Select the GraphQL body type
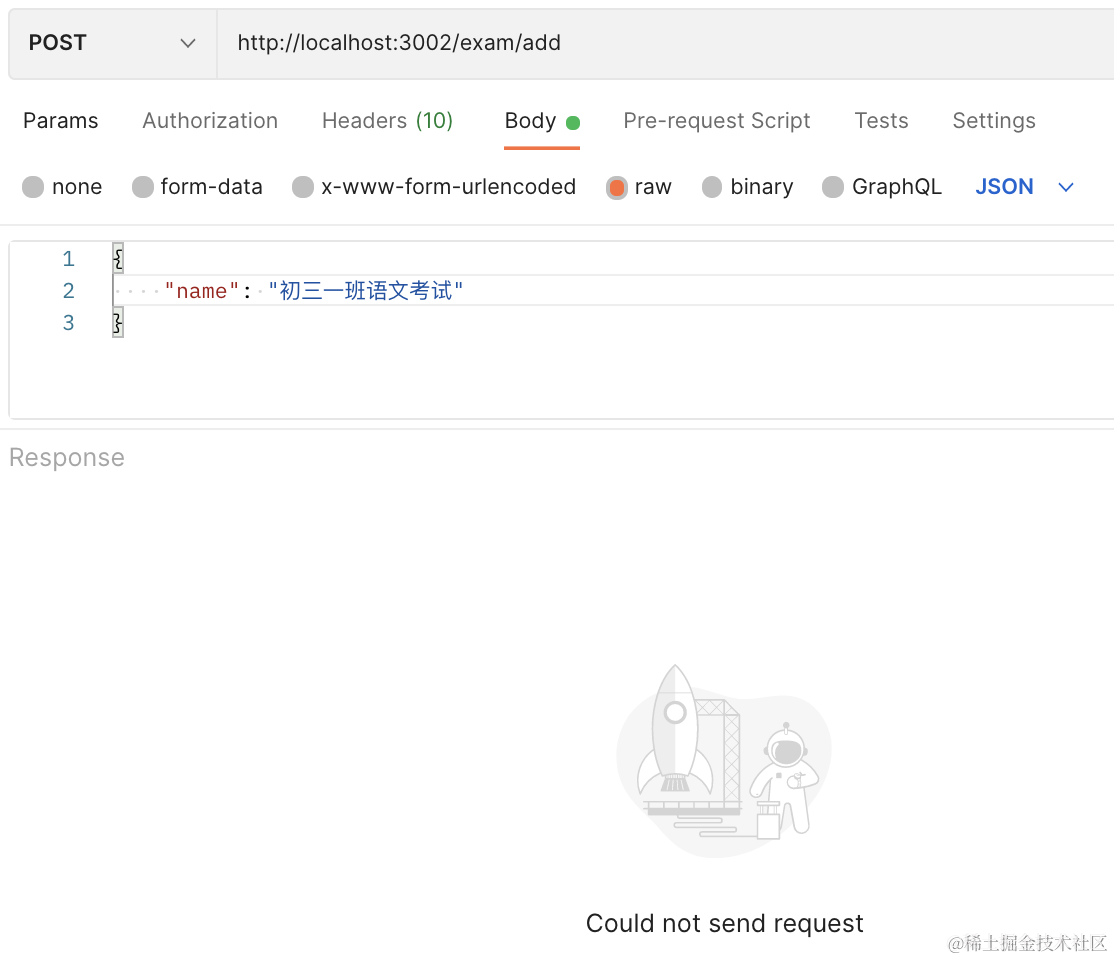Viewport: 1114px width, 960px height. tap(833, 187)
